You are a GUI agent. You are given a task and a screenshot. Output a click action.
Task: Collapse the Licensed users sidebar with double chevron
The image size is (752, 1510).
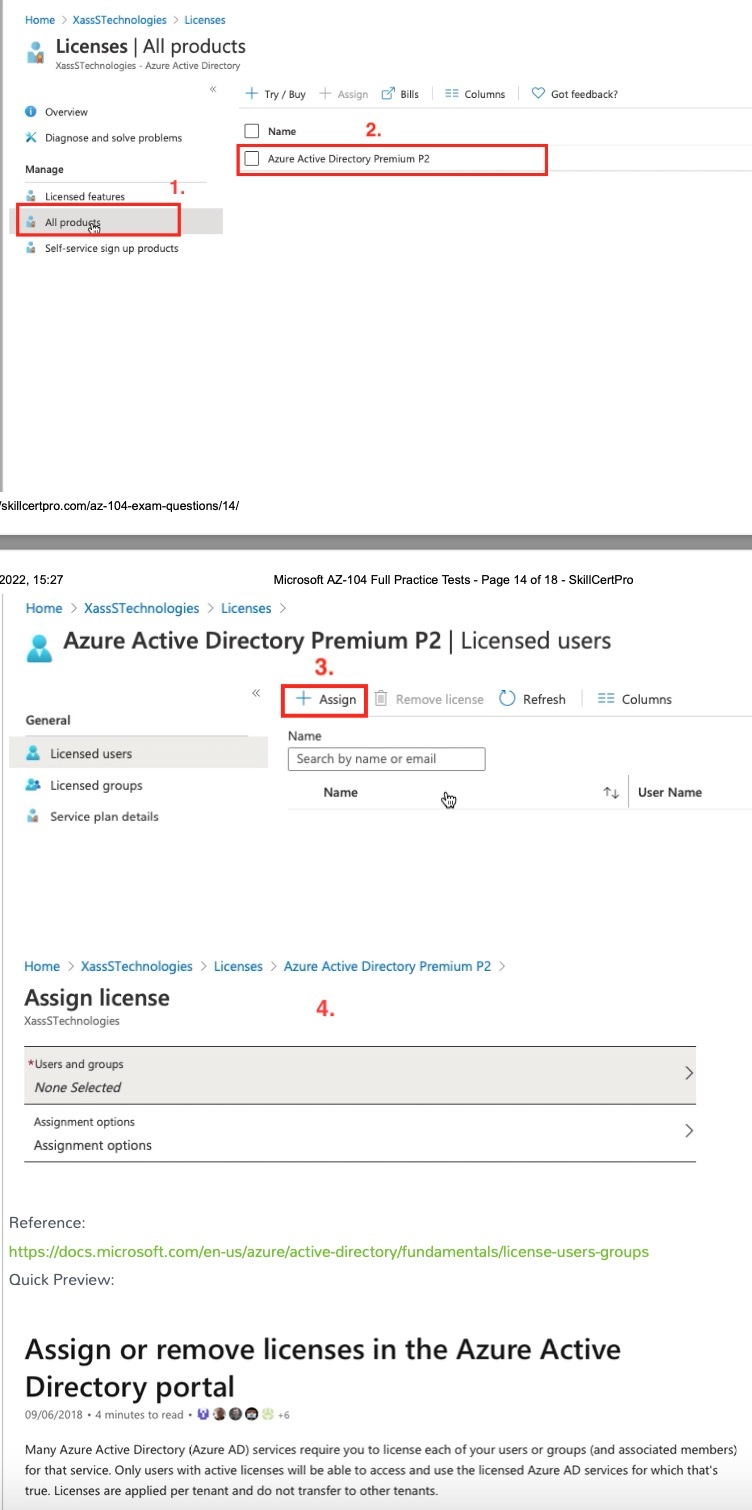tap(256, 692)
